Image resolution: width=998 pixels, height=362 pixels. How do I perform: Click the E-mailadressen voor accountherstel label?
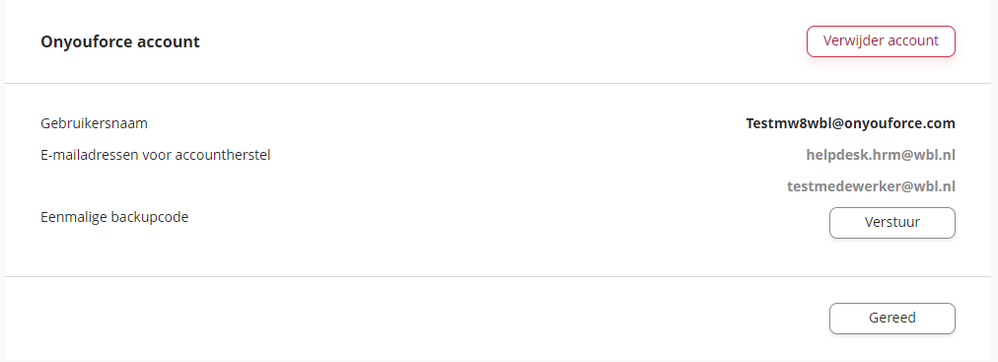point(155,155)
